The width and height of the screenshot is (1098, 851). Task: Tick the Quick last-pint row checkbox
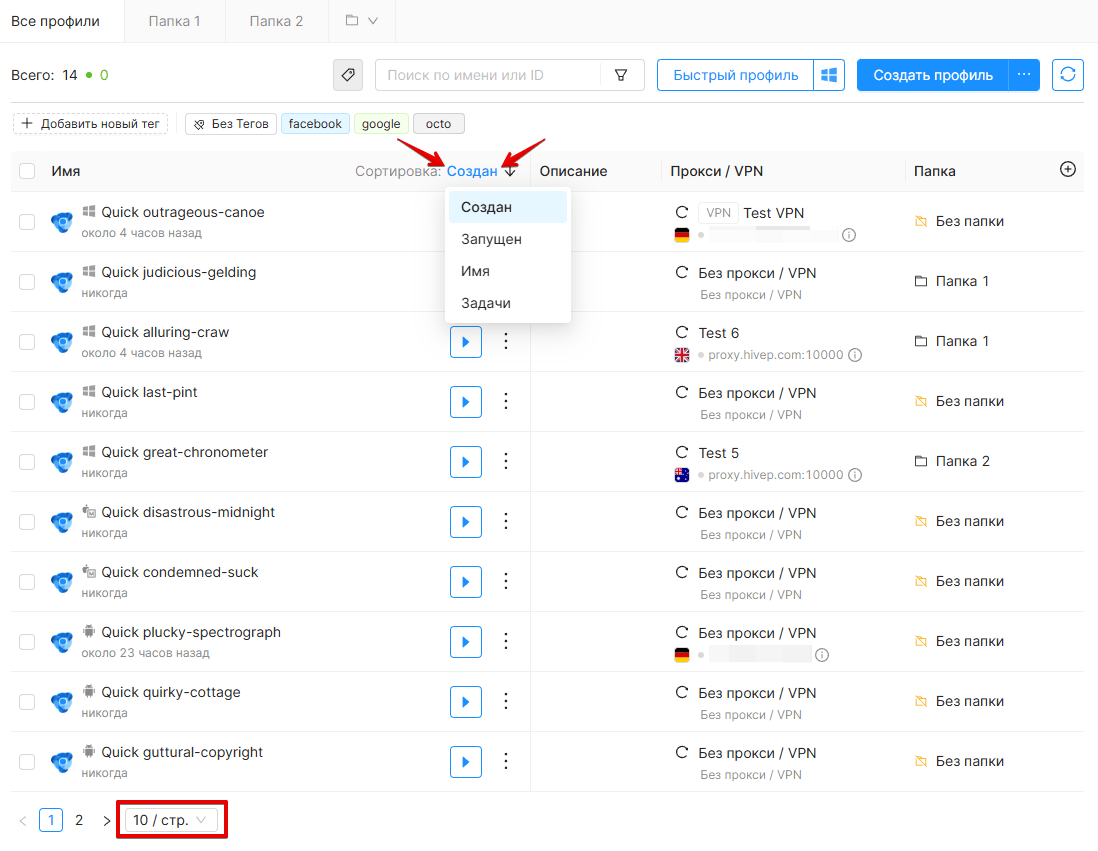click(27, 402)
